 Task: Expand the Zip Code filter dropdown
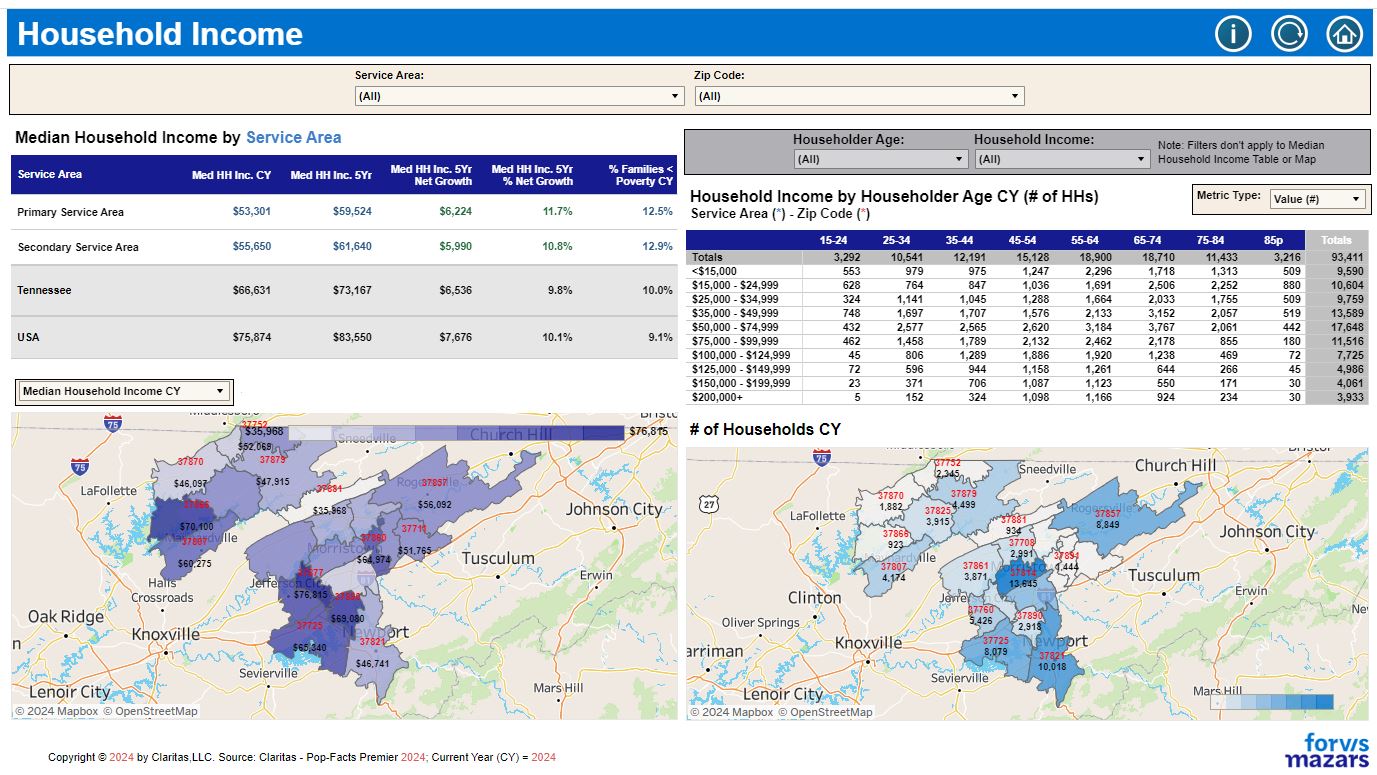(859, 96)
